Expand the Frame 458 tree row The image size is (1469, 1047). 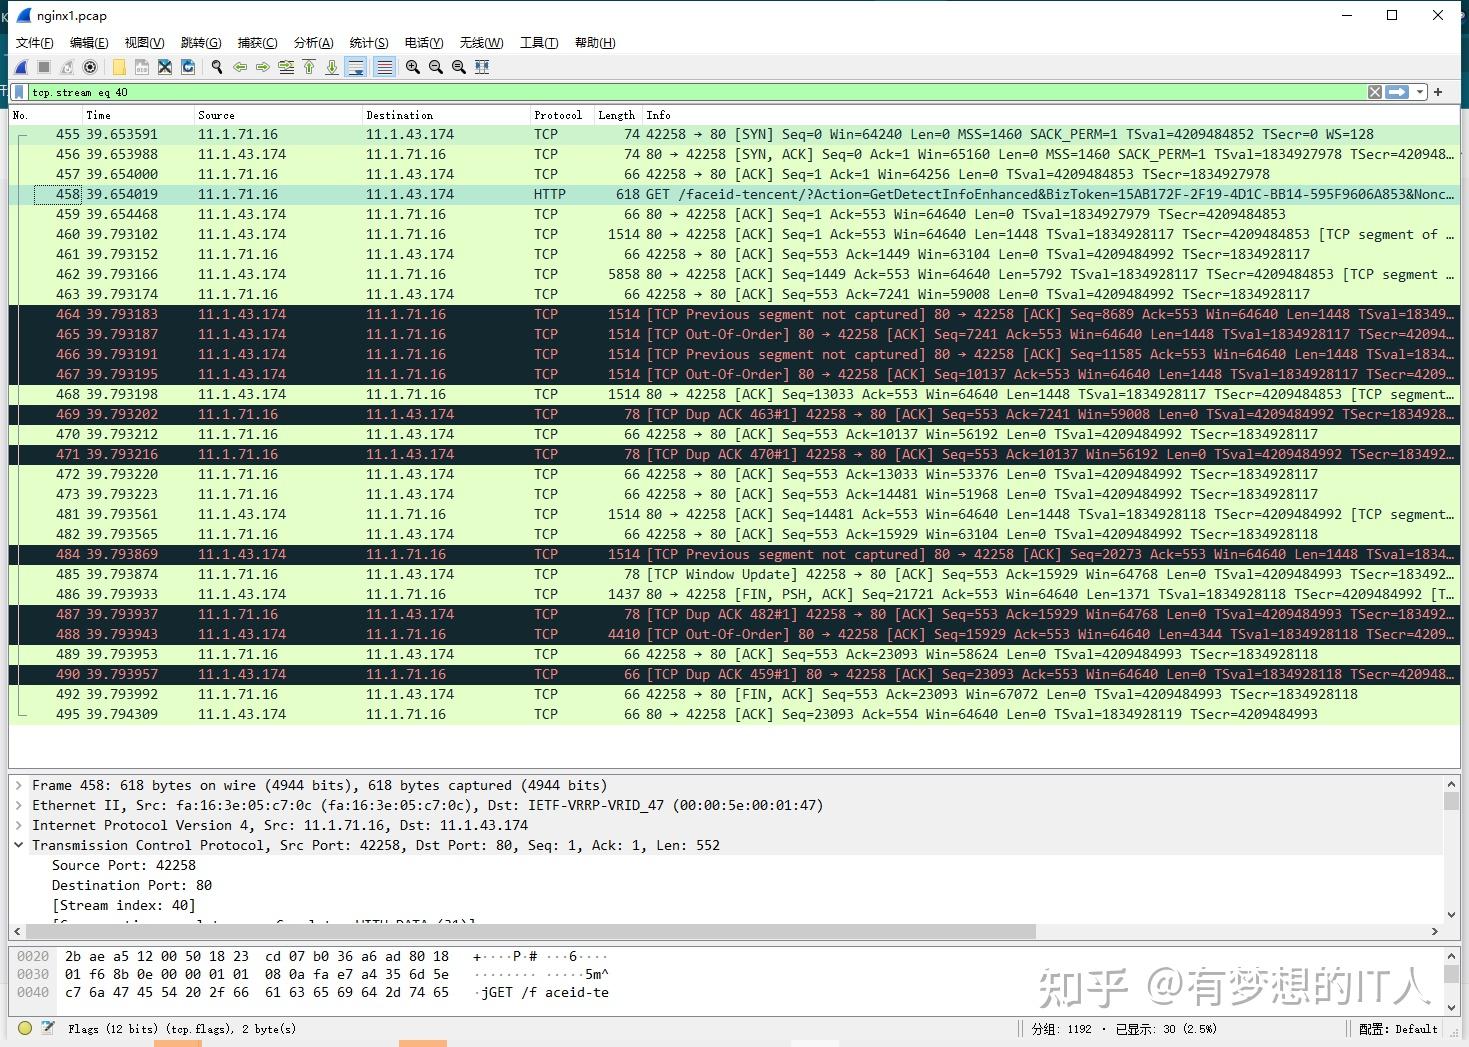[19, 785]
